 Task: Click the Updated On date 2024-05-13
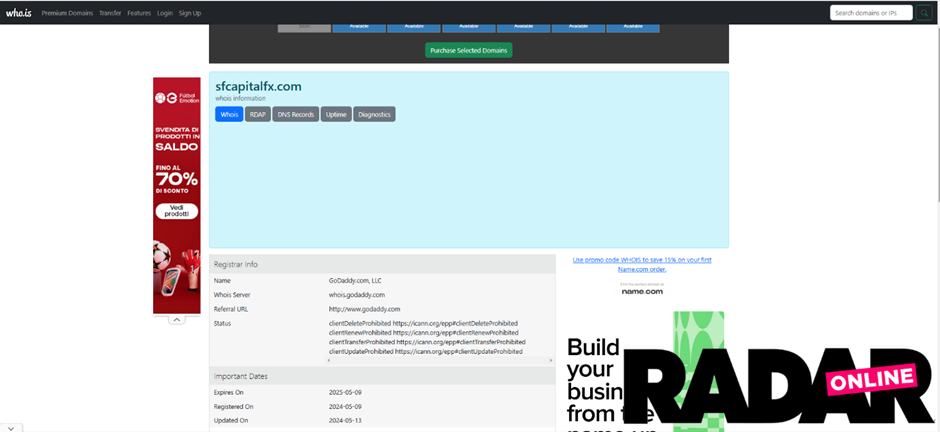pos(345,421)
